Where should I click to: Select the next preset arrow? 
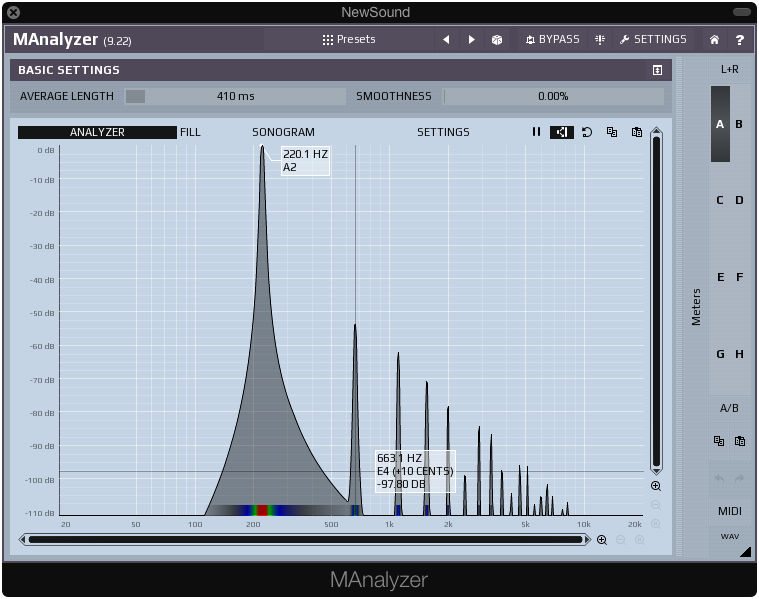coord(472,40)
